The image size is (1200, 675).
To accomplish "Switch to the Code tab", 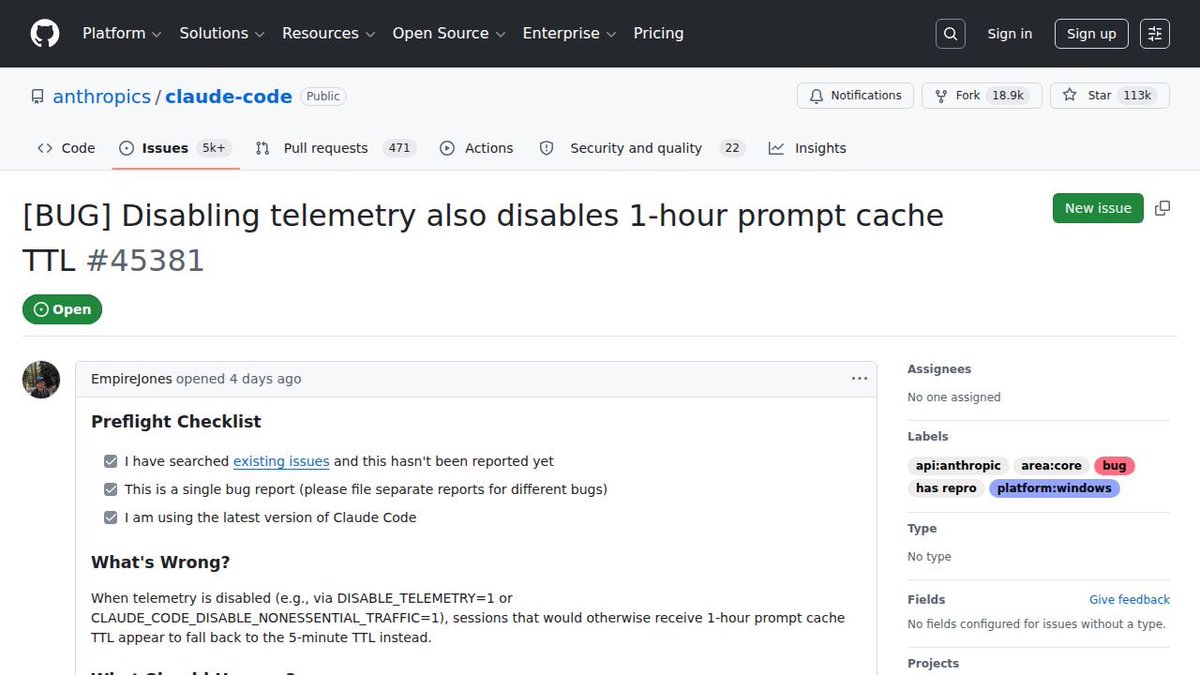I will pyautogui.click(x=66, y=148).
